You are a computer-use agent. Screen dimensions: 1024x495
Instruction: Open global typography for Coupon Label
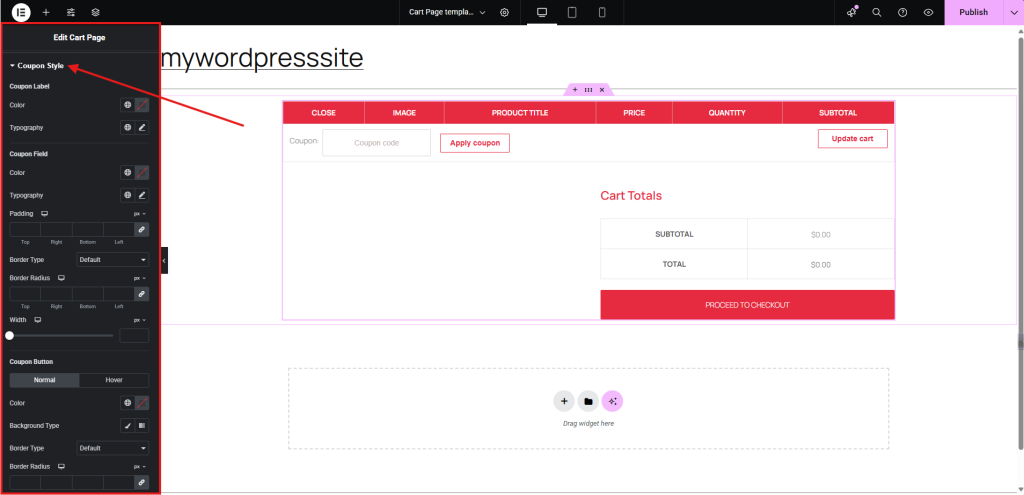pos(127,127)
